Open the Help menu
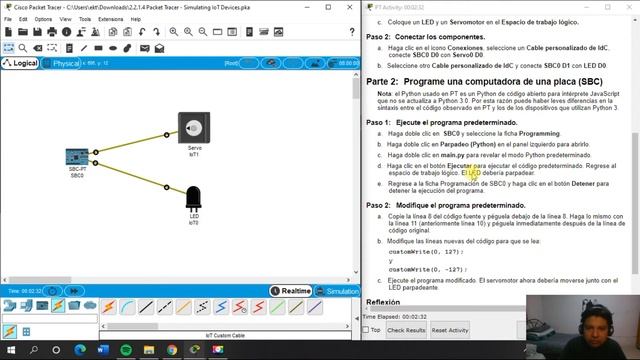The width and height of the screenshot is (640, 360). (x=136, y=19)
